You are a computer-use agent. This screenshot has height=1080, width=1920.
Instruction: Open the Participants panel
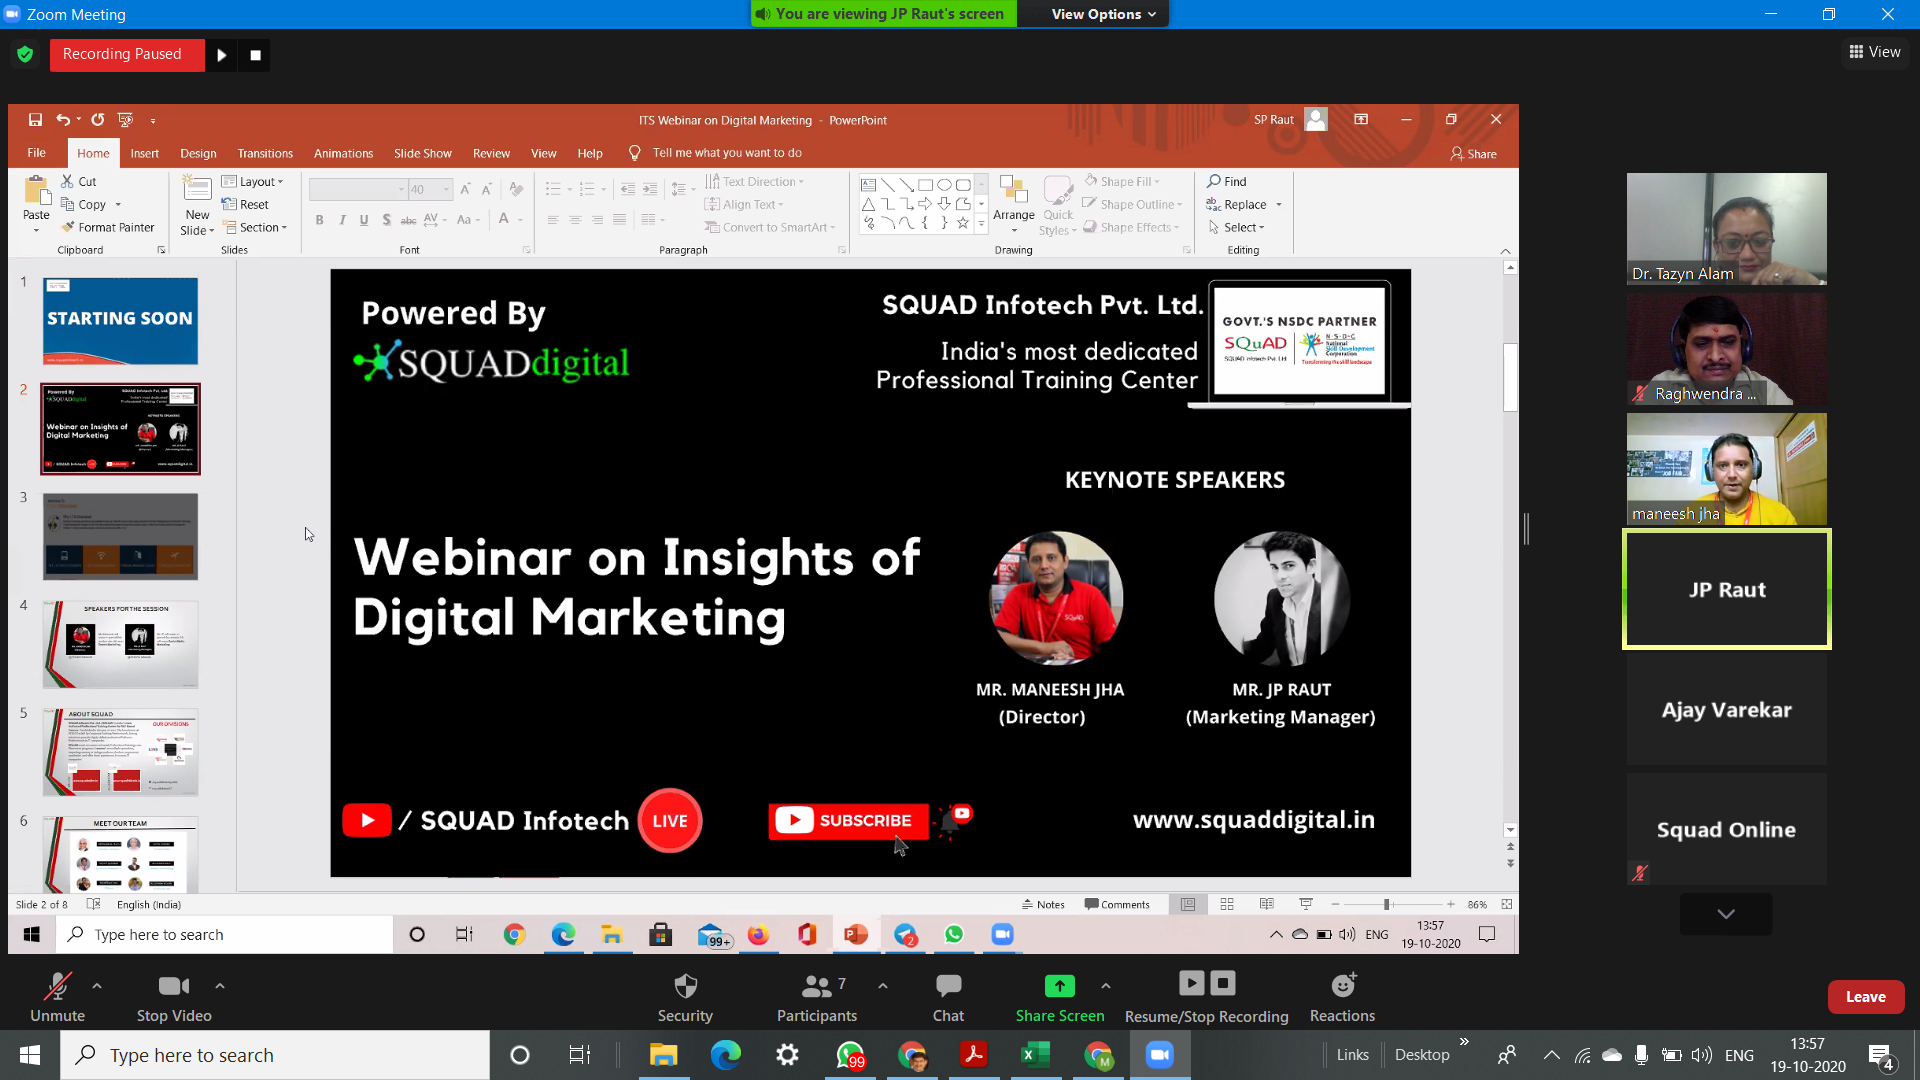click(x=817, y=997)
